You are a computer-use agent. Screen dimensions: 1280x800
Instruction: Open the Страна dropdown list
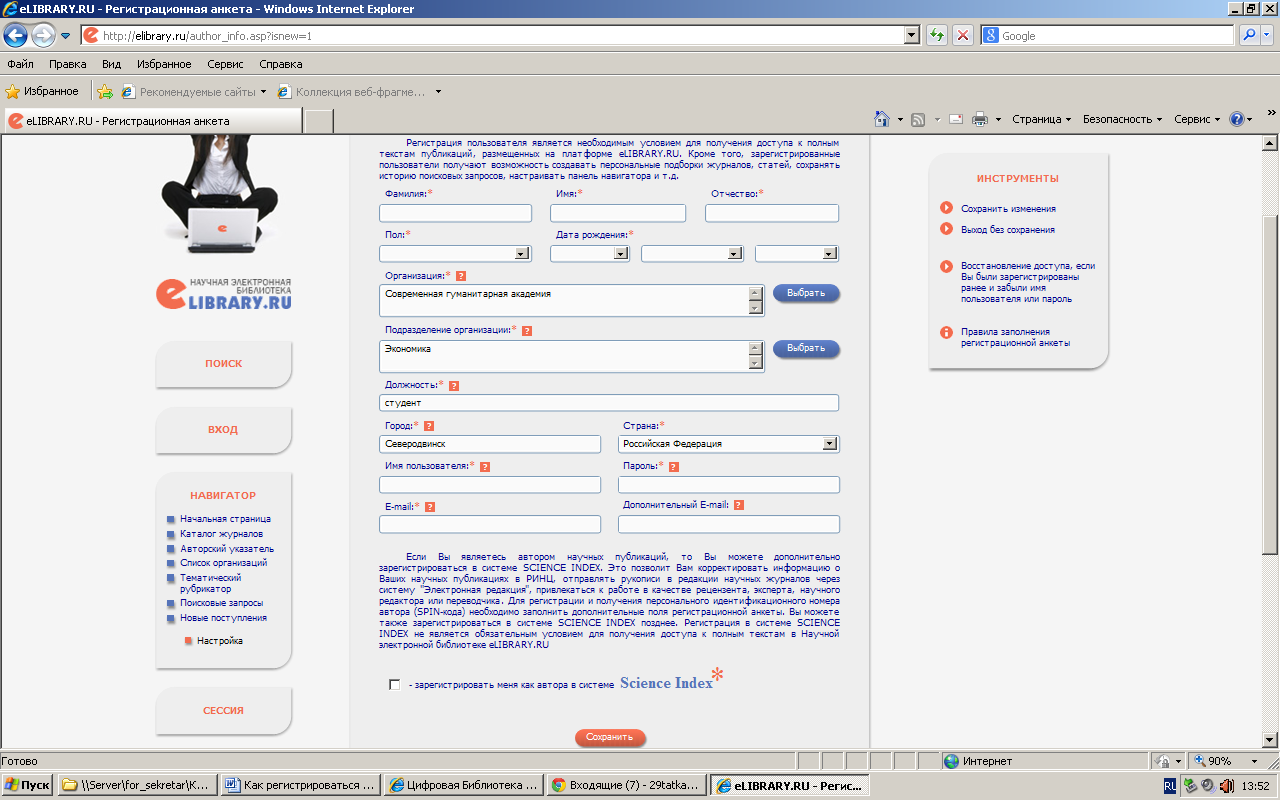click(728, 444)
